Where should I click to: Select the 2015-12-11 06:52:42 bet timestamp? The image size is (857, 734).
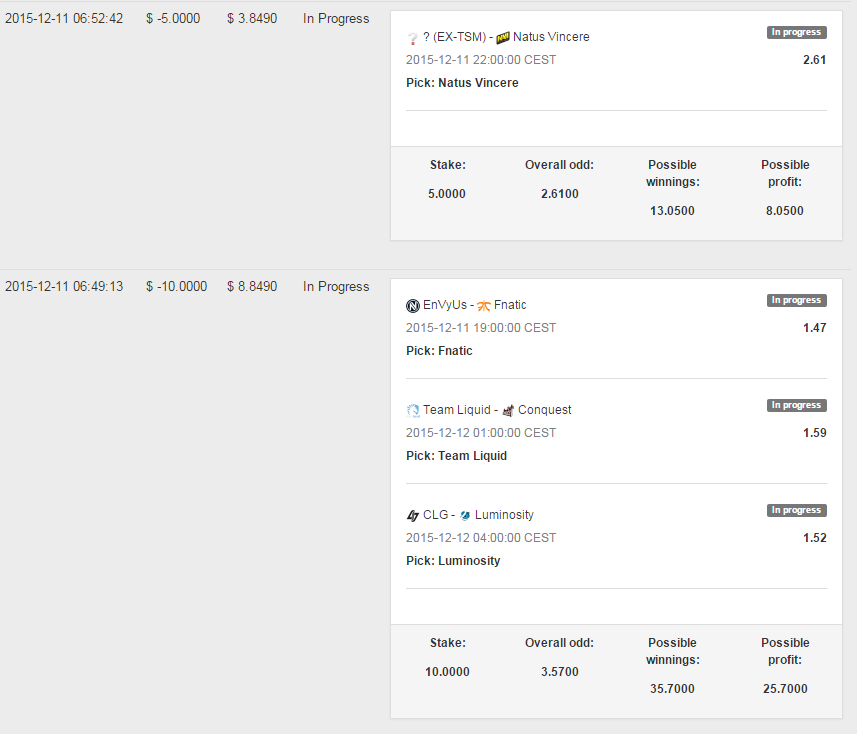click(x=64, y=19)
